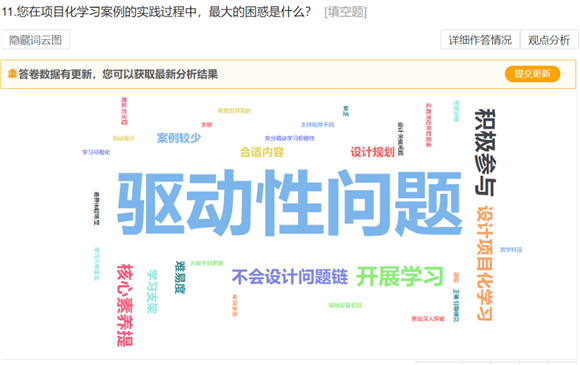This screenshot has width=580, height=365.
Task: Select the small word 学习可视化
Action: click(x=96, y=152)
